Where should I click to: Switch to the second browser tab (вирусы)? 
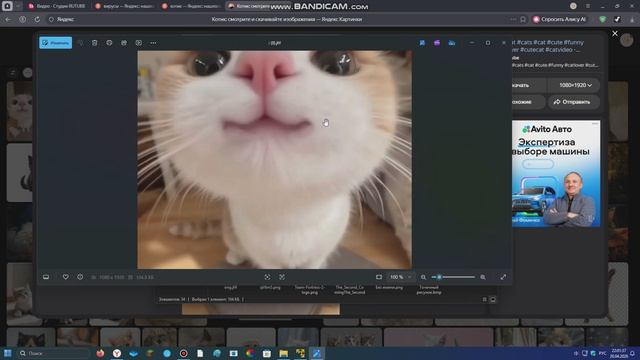[x=124, y=6]
